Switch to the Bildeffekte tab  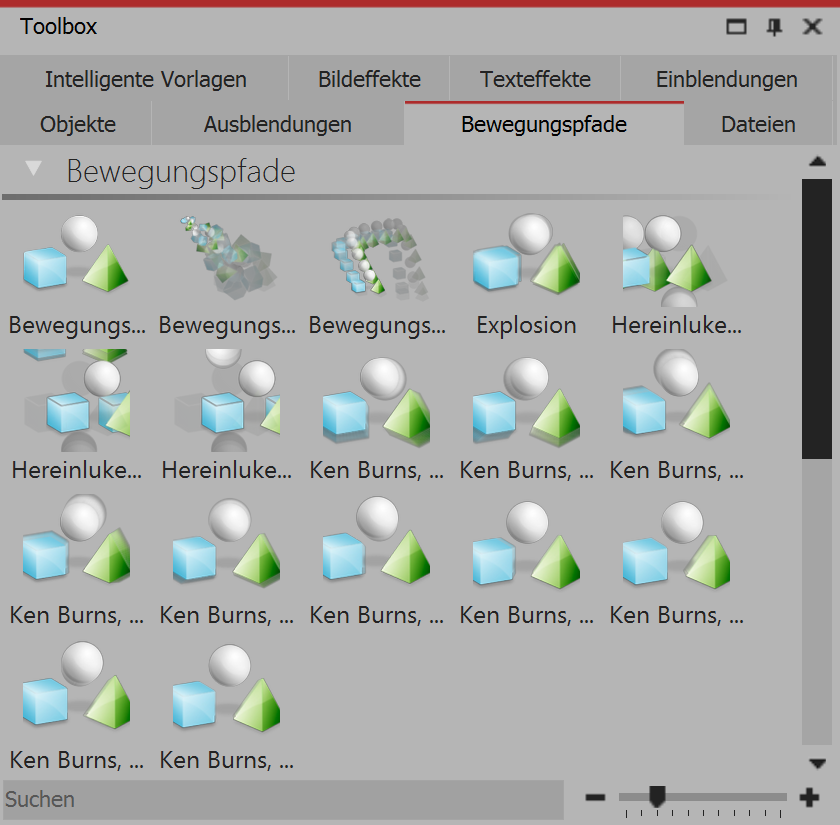tap(368, 79)
